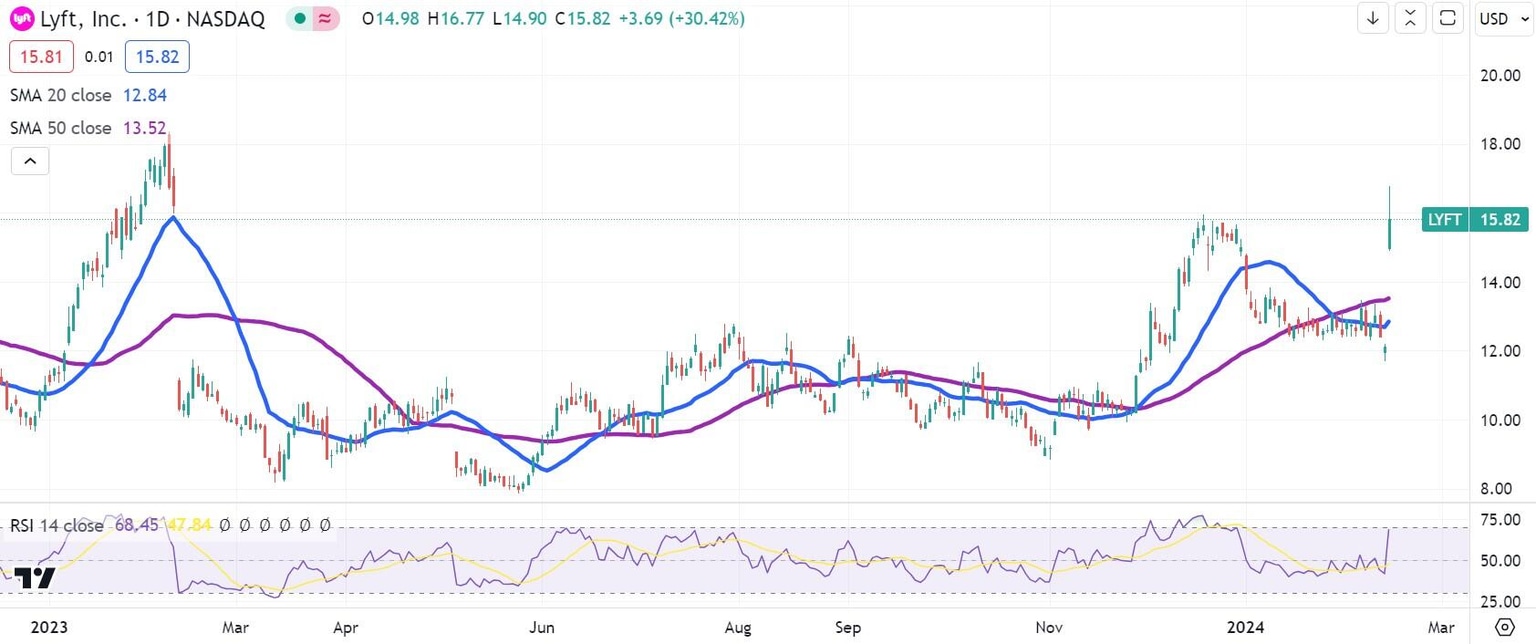Click the Aug time axis label
Screen dimensions: 1536x644
pos(737,627)
